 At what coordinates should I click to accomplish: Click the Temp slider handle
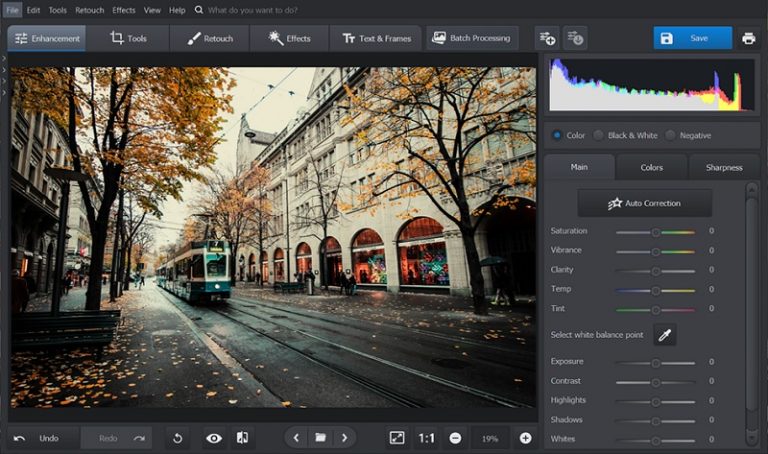655,290
